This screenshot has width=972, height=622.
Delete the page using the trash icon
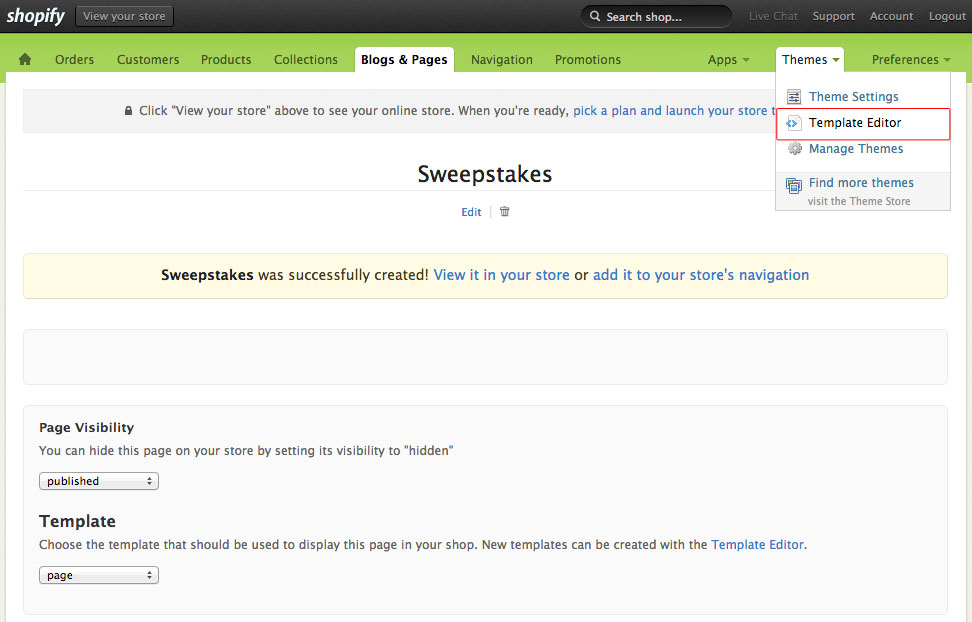[505, 211]
